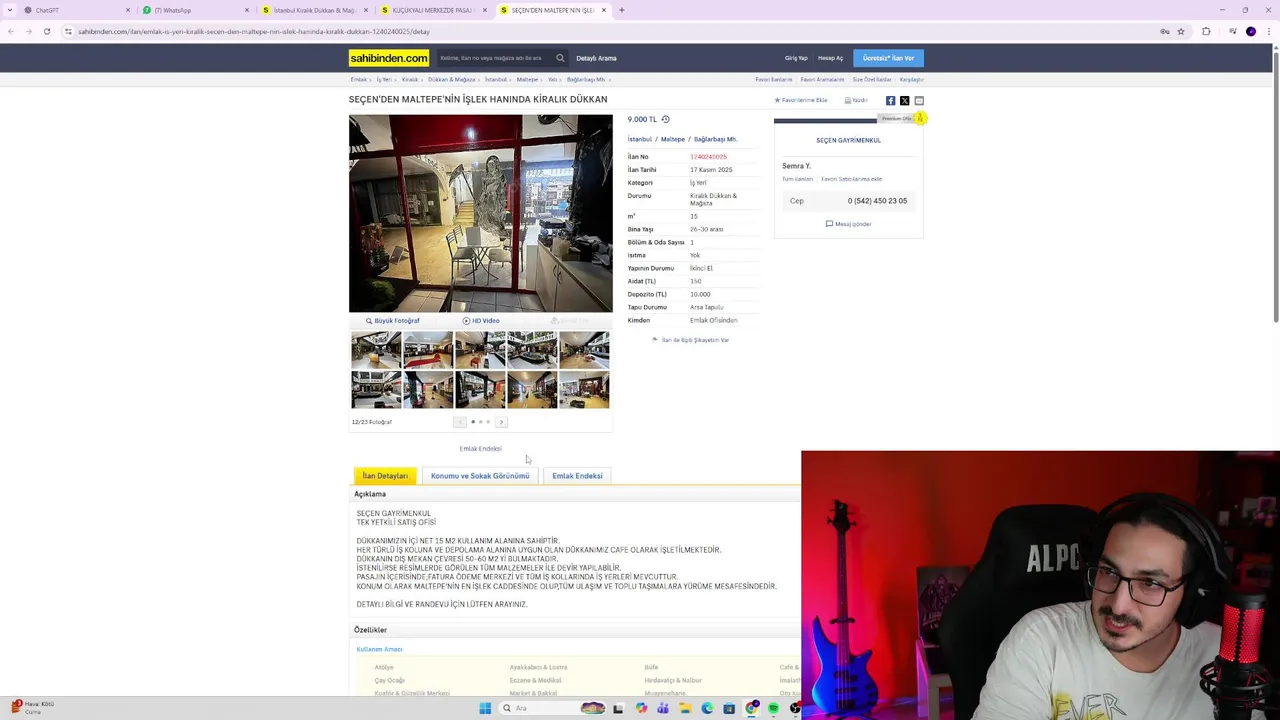
Task: Select first thumbnail in top row
Action: 376,350
